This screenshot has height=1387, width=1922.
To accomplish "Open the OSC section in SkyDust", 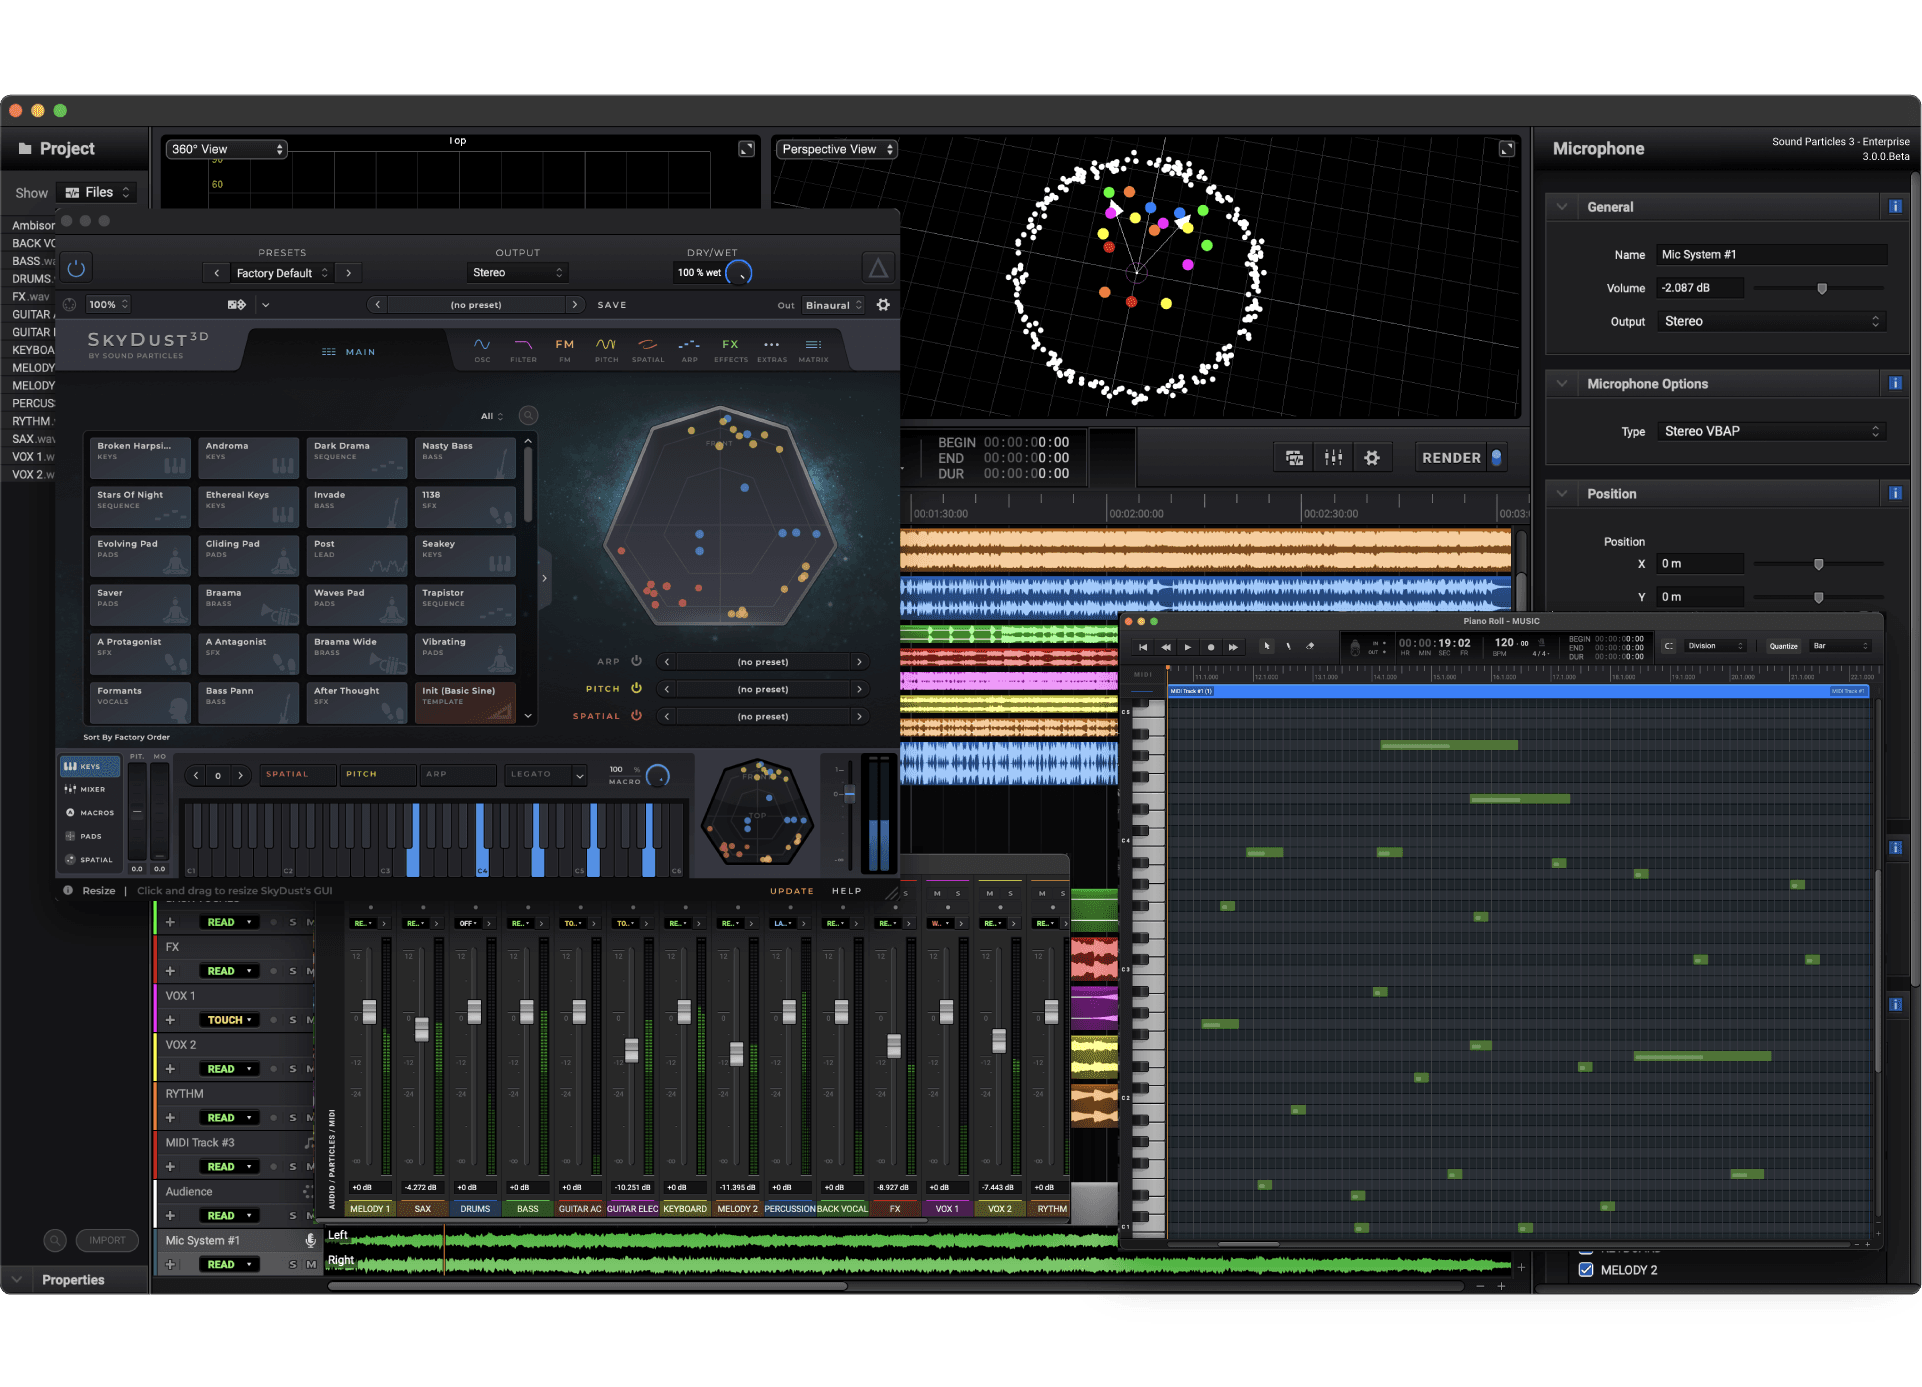I will pos(482,349).
